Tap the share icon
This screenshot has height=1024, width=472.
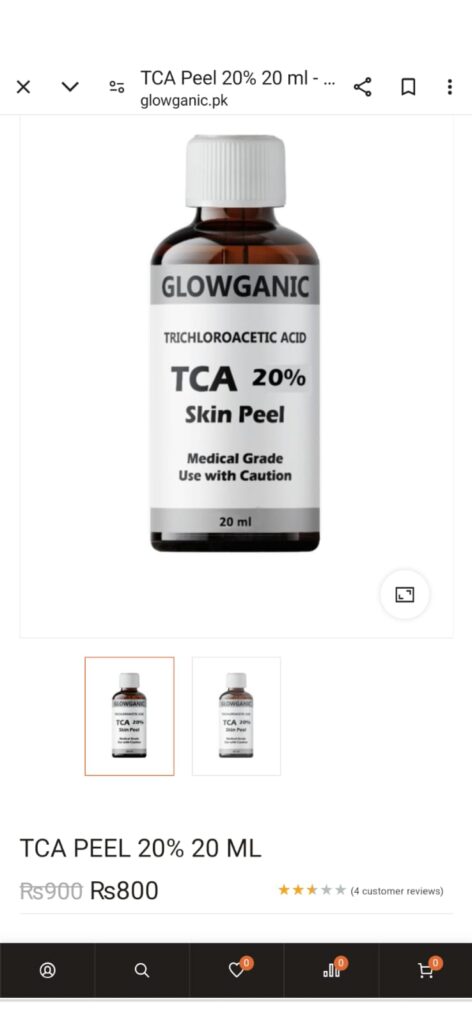click(x=362, y=87)
